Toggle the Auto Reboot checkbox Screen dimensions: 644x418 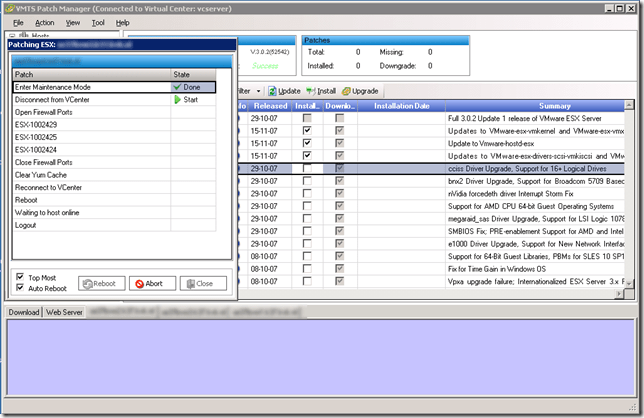pyautogui.click(x=20, y=287)
